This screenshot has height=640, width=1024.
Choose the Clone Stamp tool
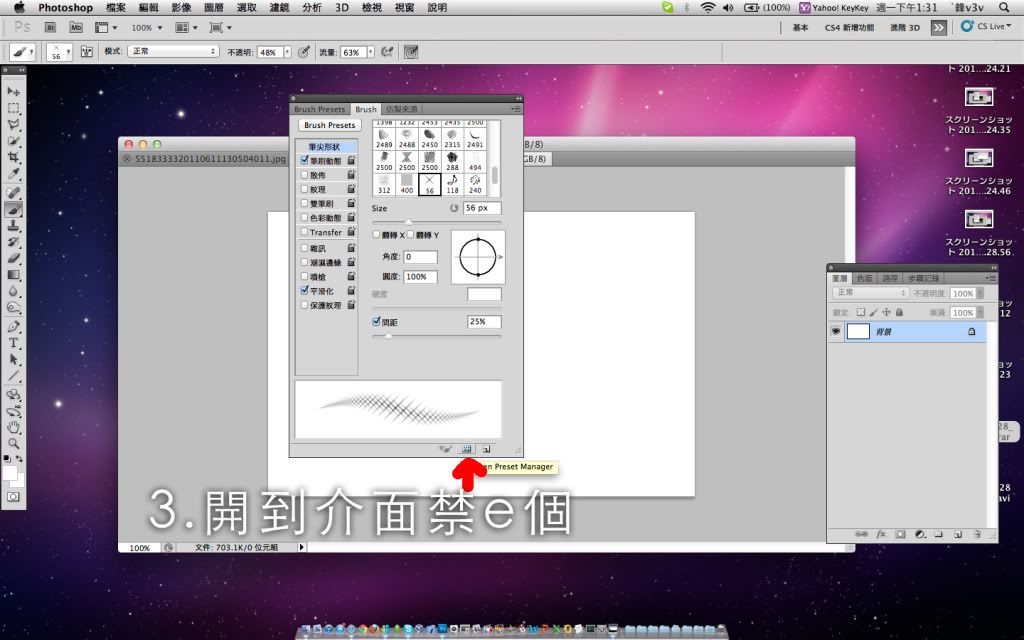point(14,225)
